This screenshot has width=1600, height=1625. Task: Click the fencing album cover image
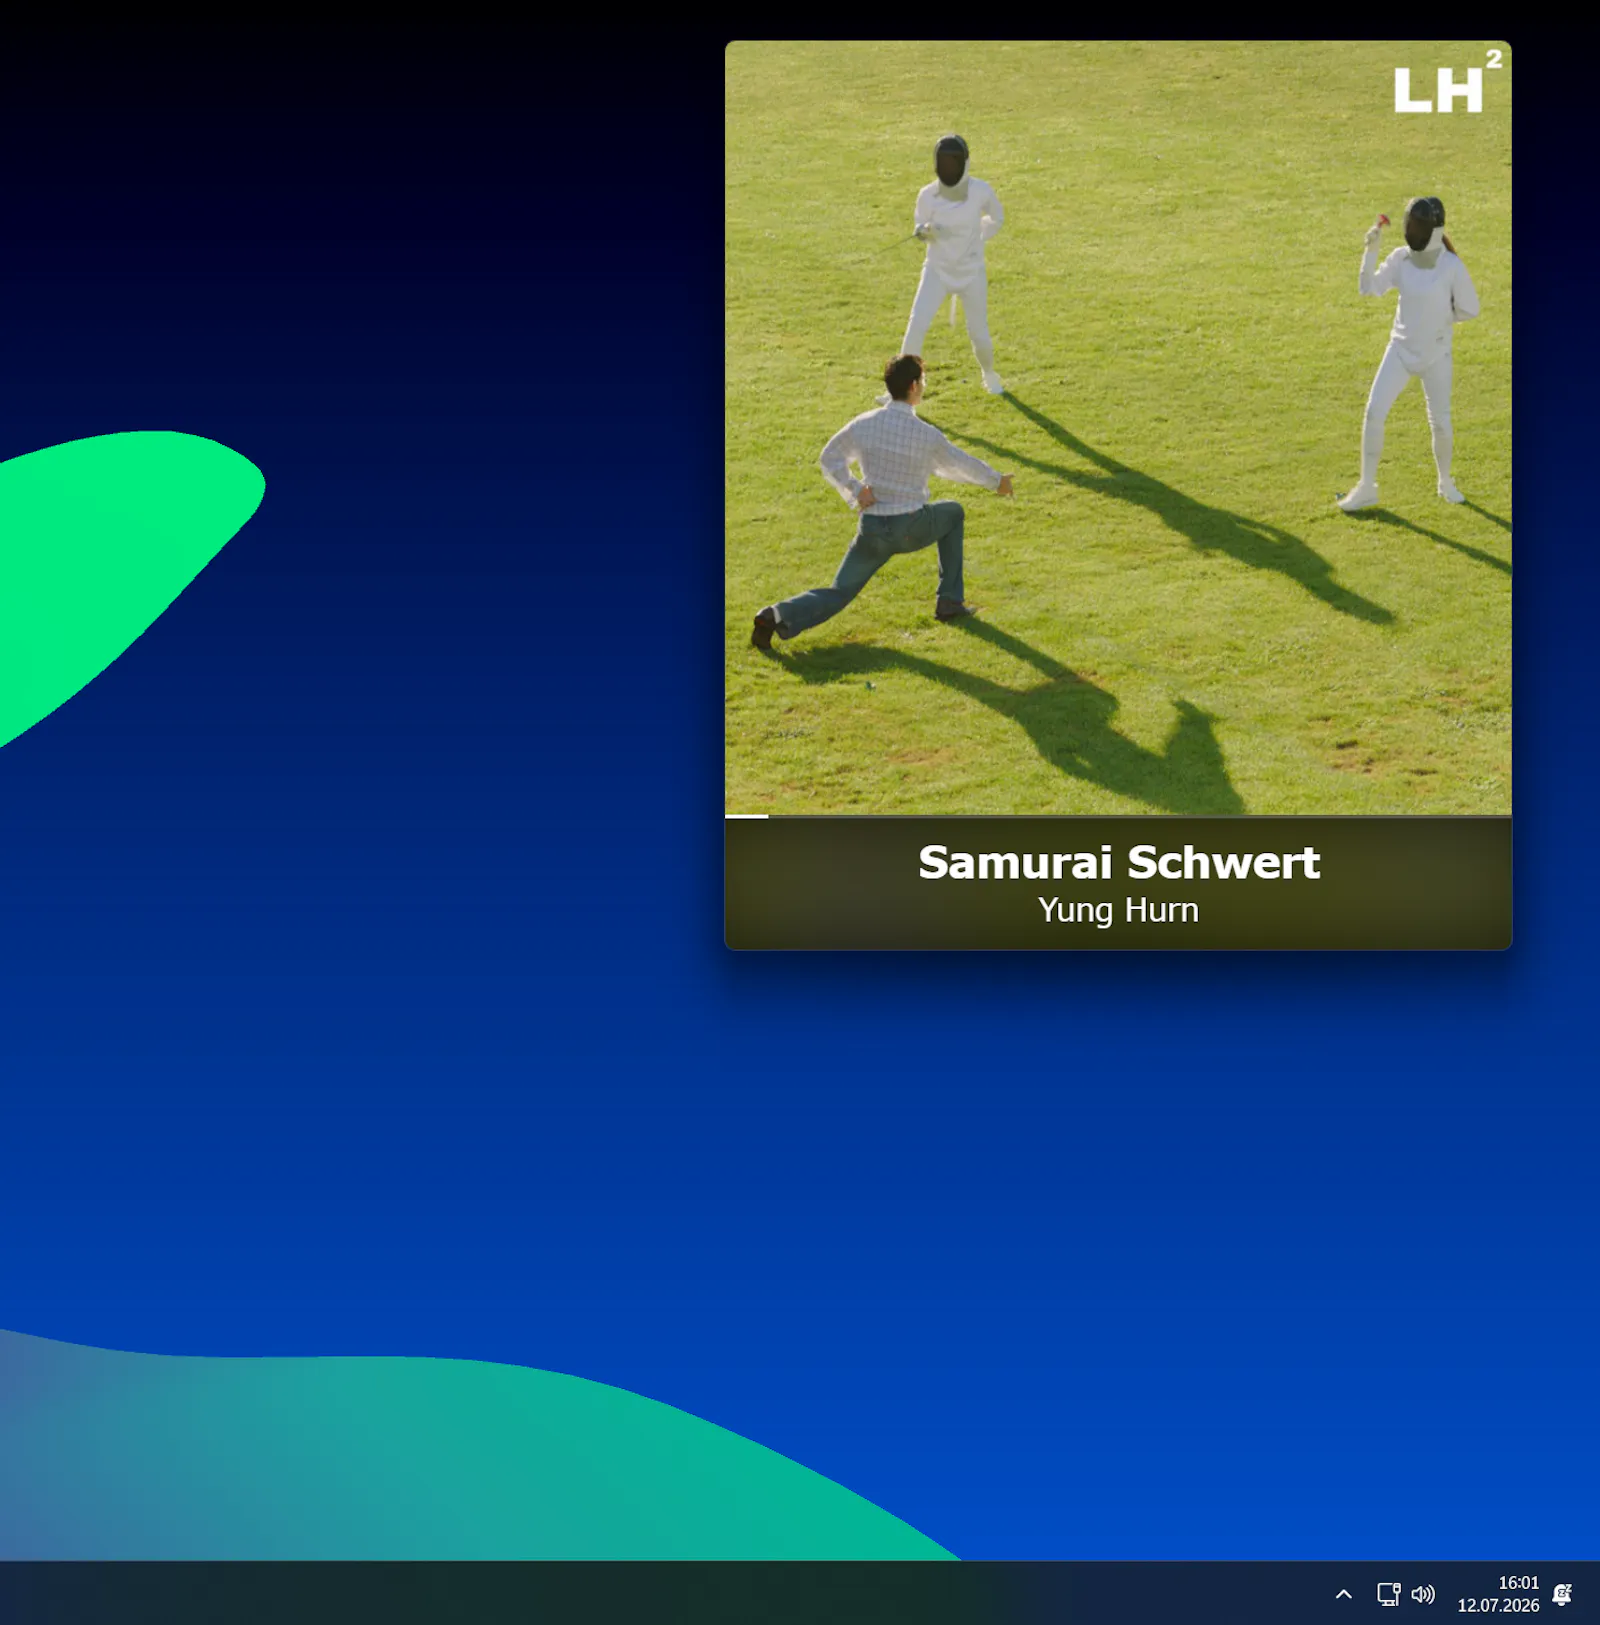click(1118, 428)
